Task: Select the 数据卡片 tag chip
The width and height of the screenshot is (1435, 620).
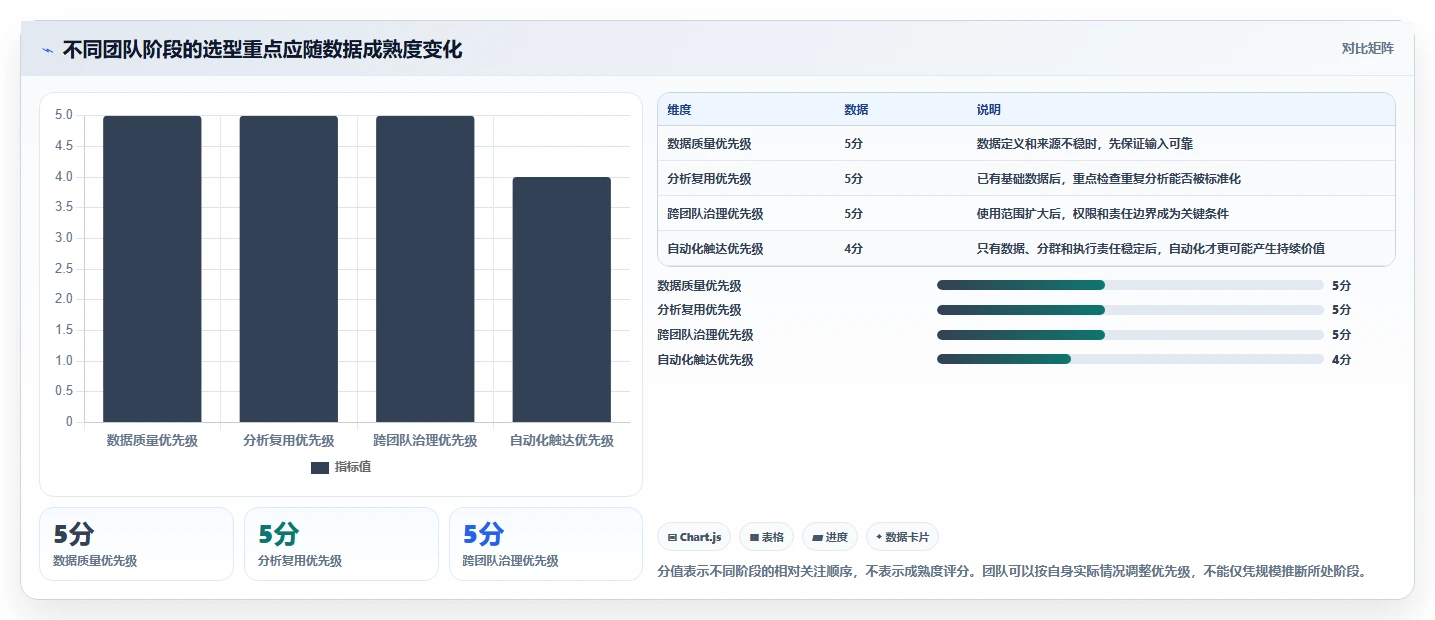Action: (x=902, y=537)
